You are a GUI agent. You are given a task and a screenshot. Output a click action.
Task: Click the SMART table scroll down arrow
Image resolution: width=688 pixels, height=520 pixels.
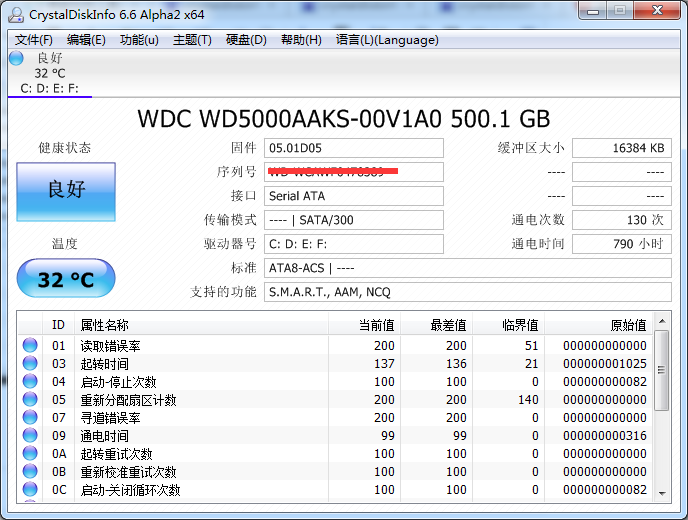662,494
